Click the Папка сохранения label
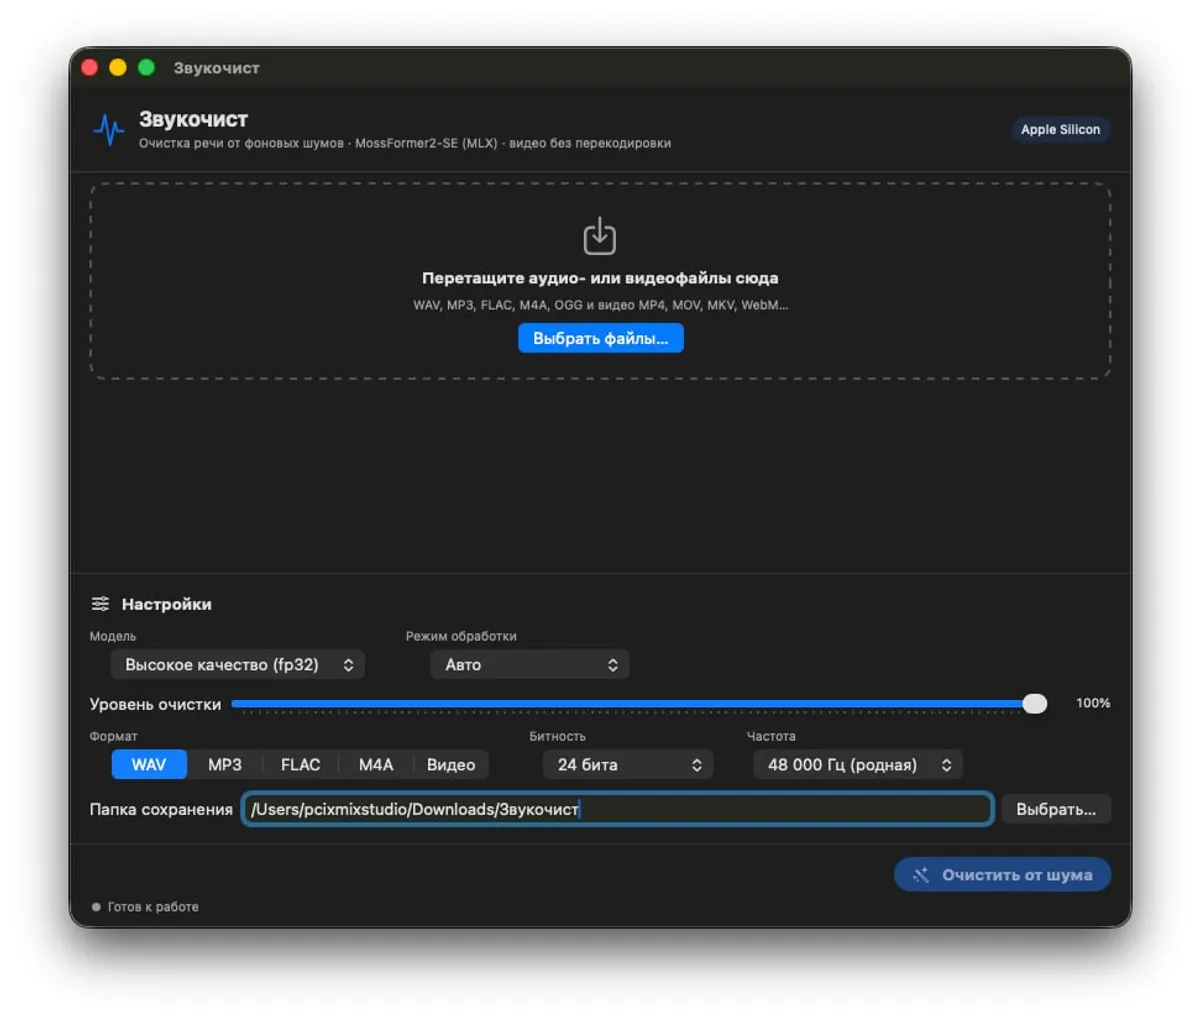This screenshot has width=1200, height=1018. (161, 809)
